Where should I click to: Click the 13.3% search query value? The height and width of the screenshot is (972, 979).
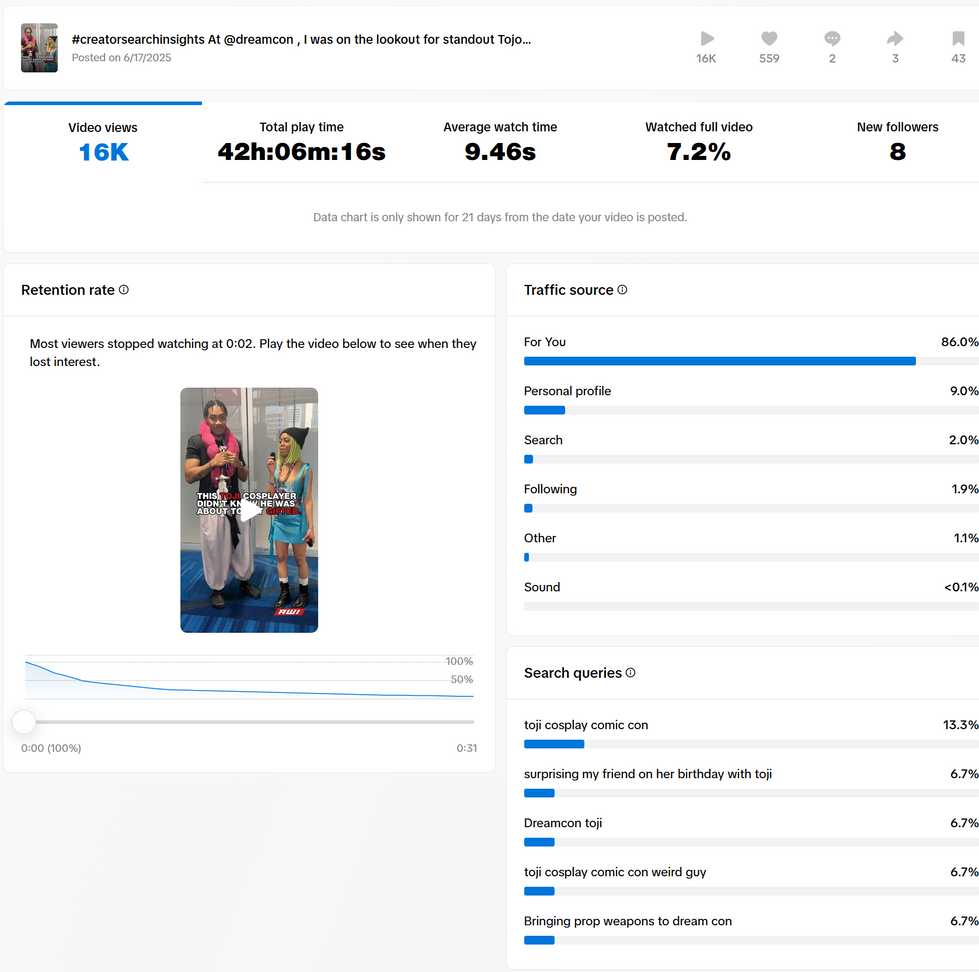tap(960, 725)
